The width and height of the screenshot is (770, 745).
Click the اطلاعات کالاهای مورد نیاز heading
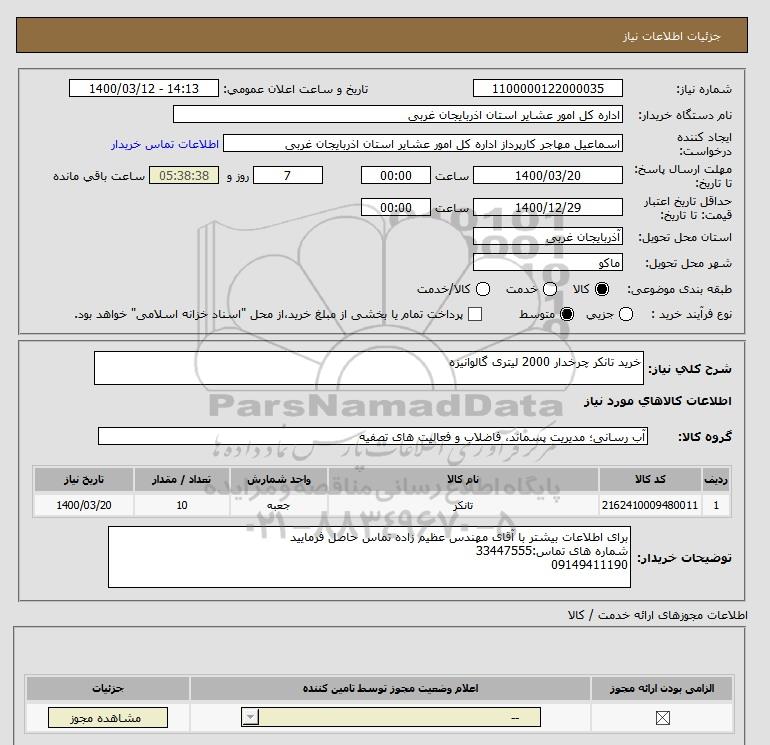coord(658,401)
